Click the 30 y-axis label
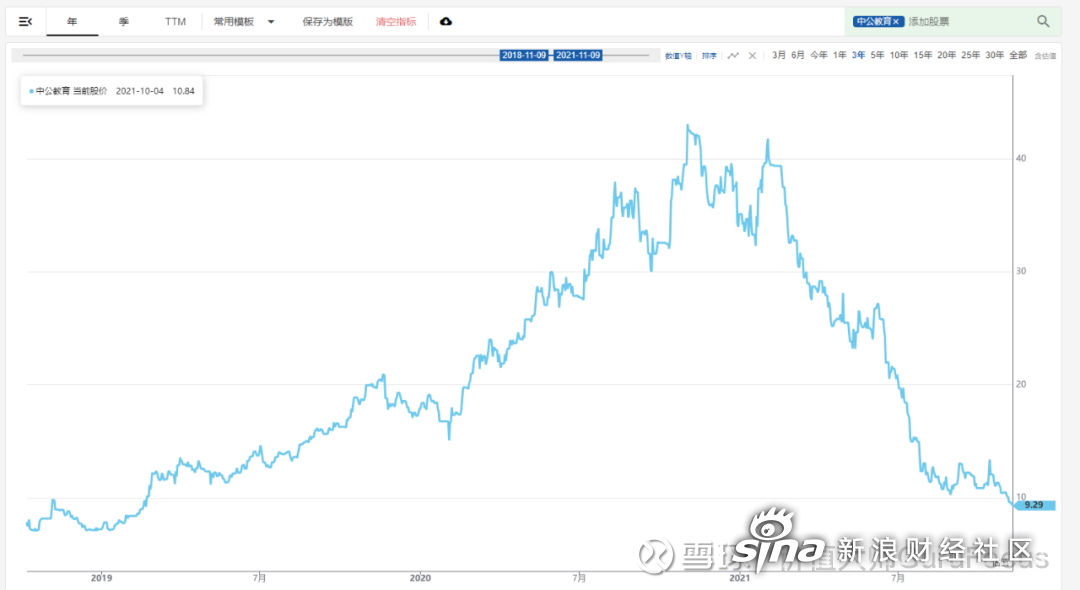The image size is (1080, 590). tap(1021, 271)
